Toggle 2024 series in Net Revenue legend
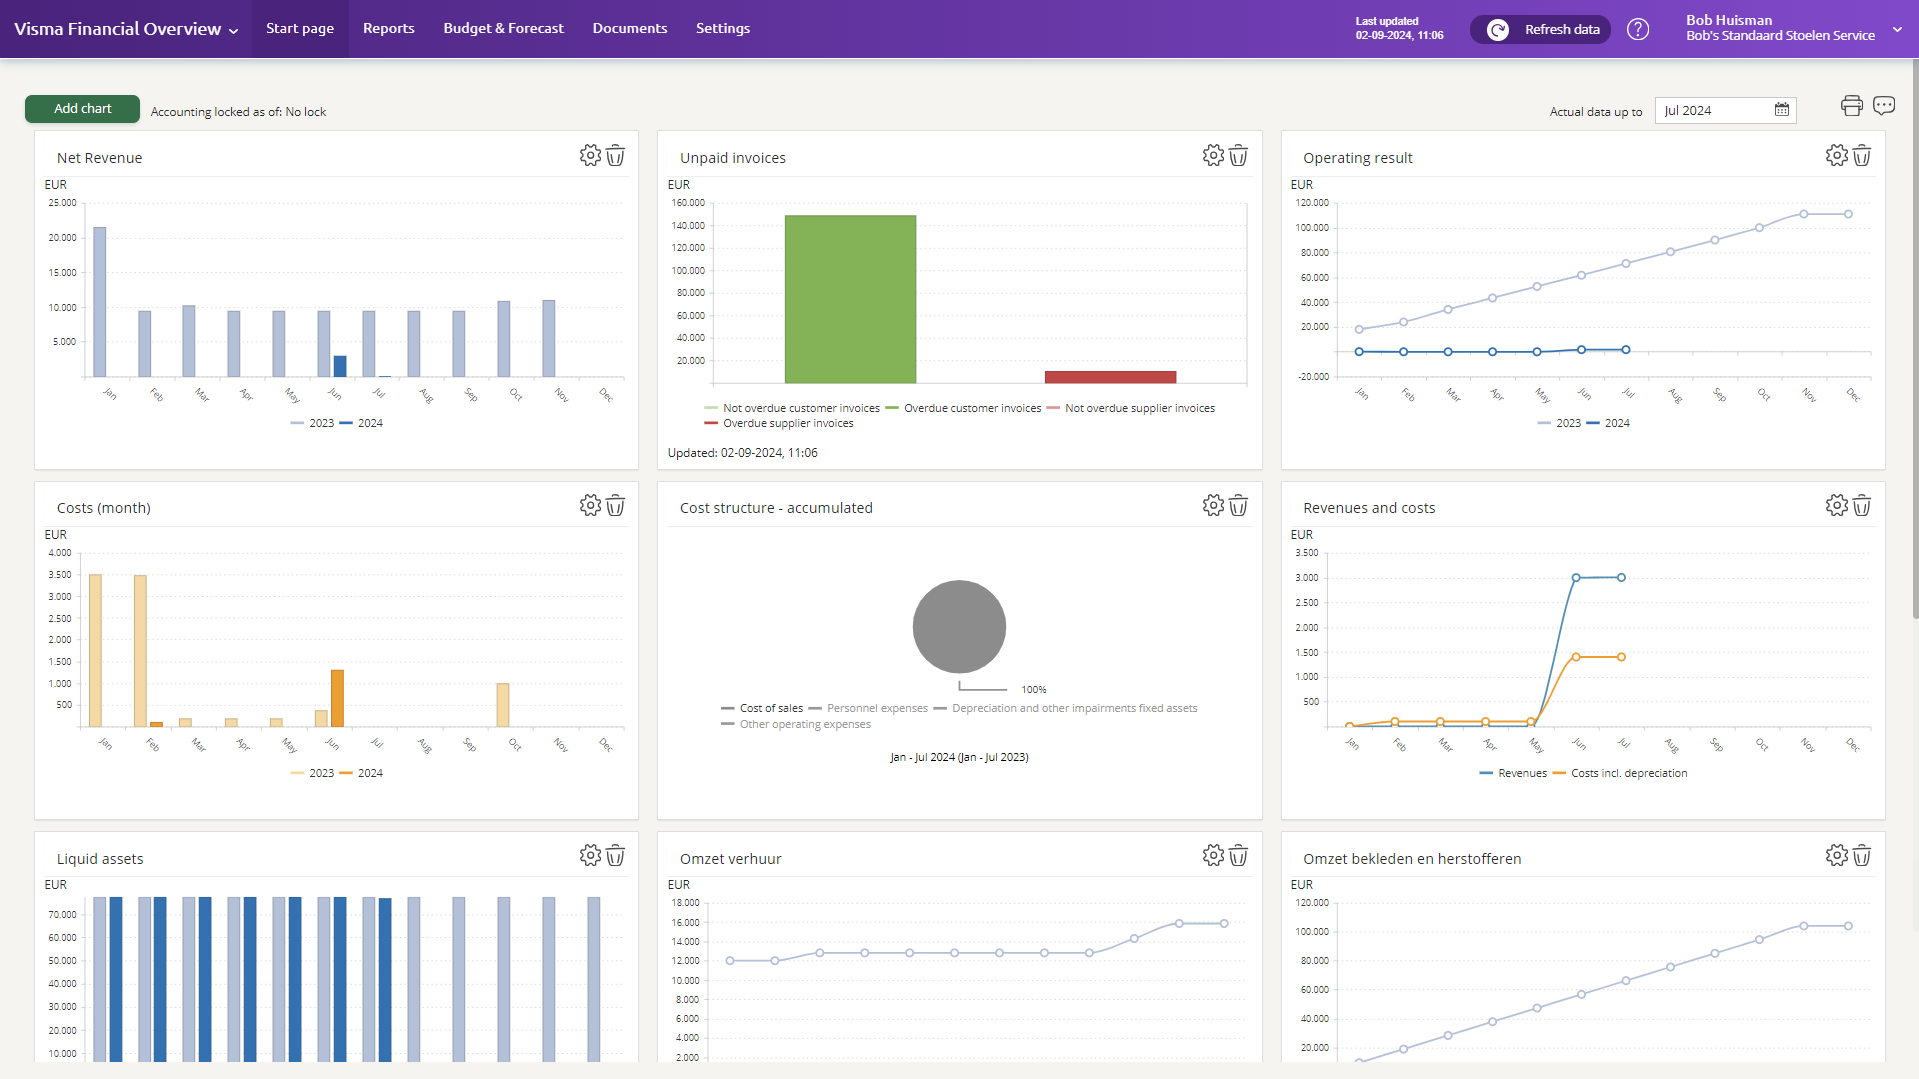 [361, 423]
